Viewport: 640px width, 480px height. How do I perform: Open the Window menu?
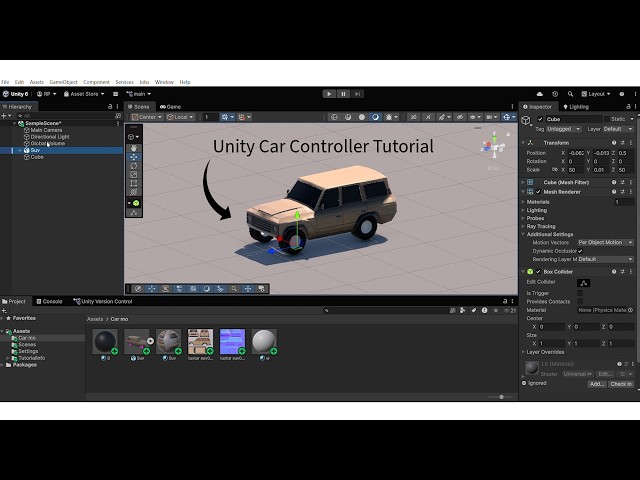pos(164,82)
